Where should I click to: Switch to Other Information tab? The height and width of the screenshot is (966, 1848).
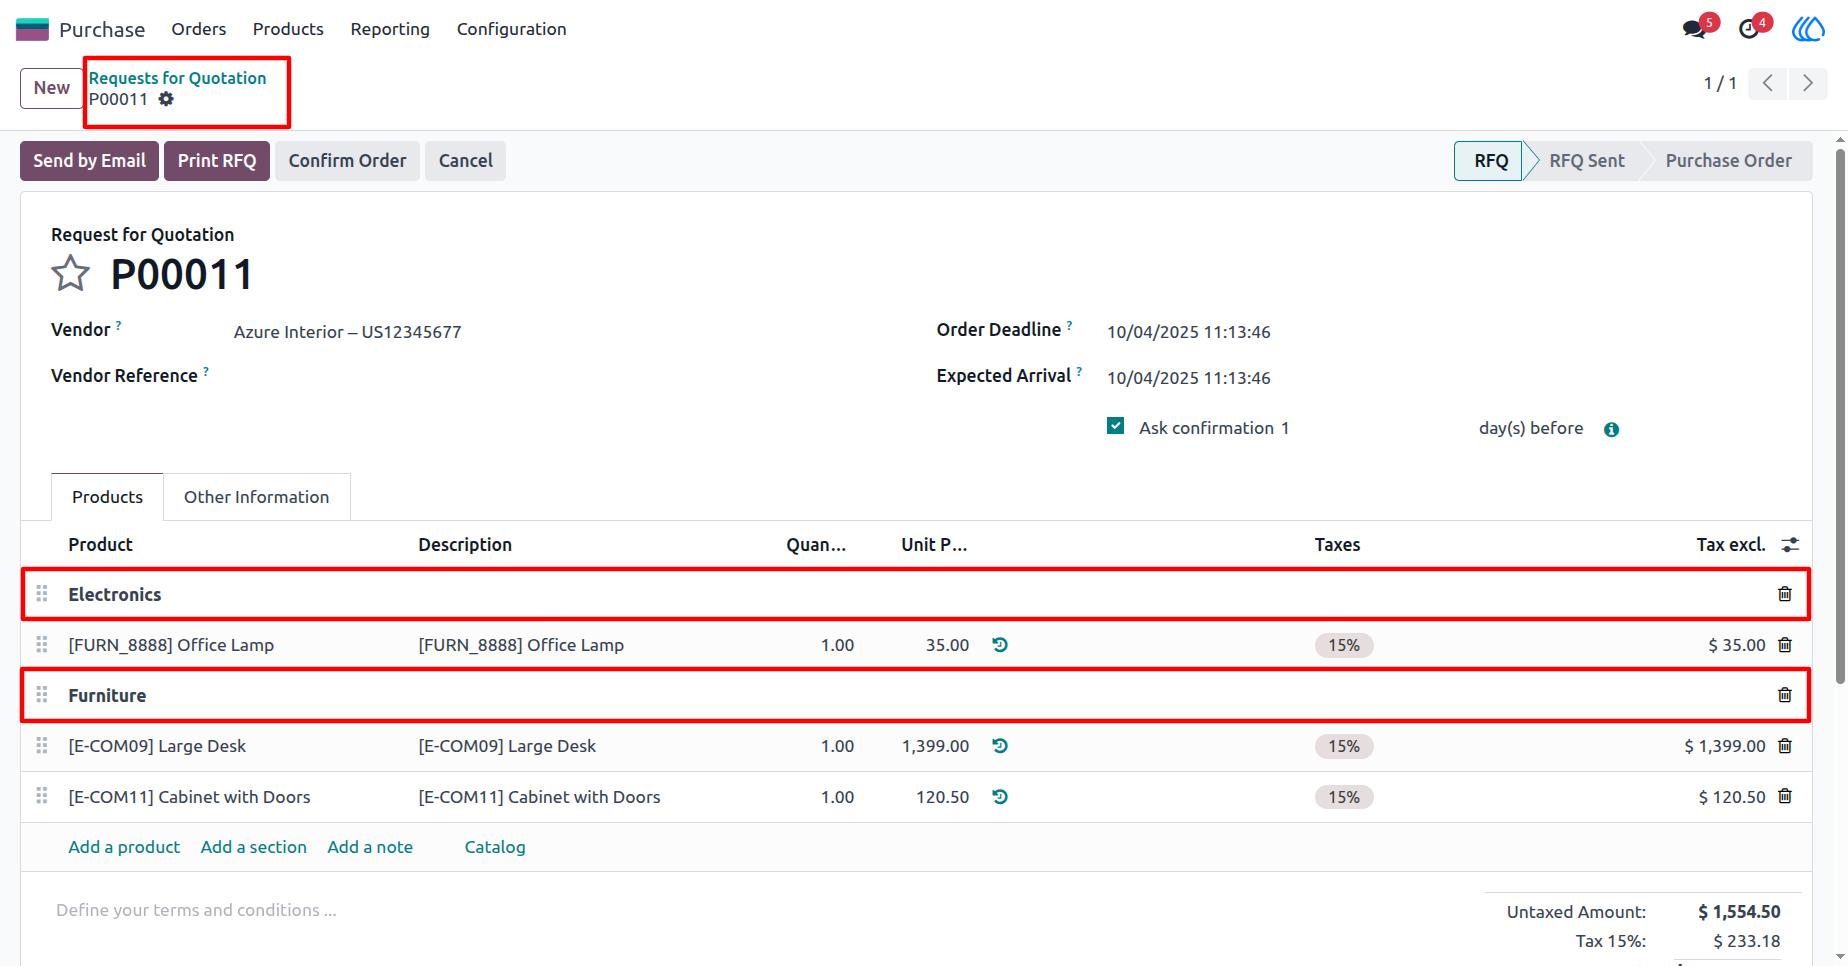coord(256,497)
